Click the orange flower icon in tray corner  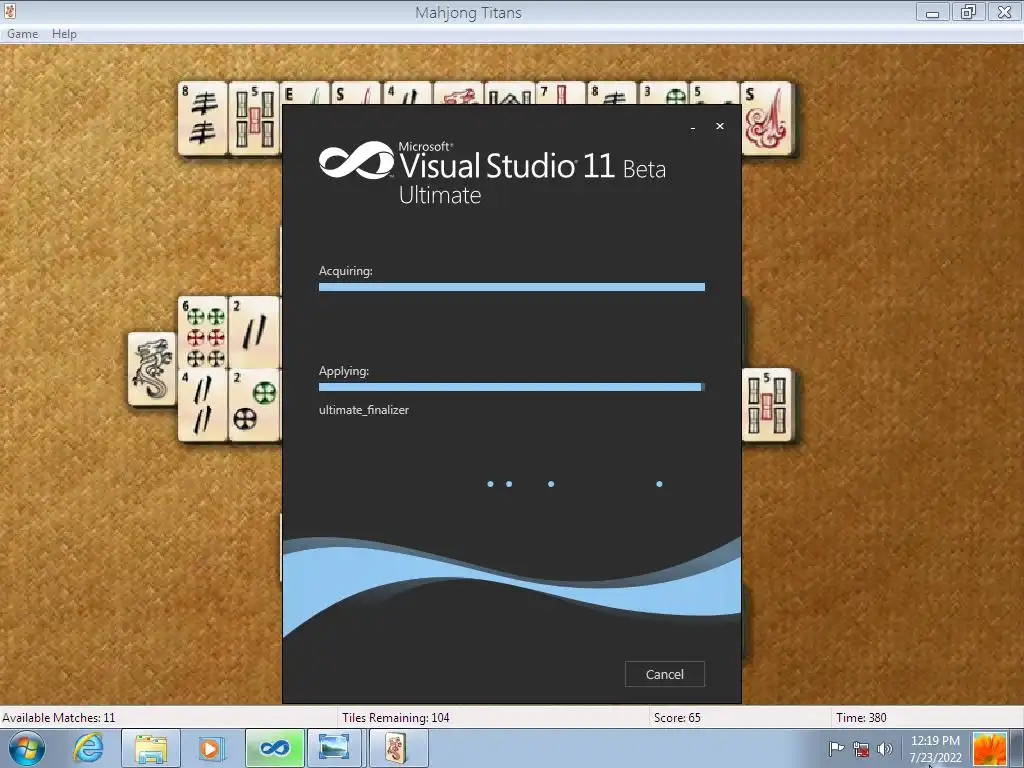(989, 749)
